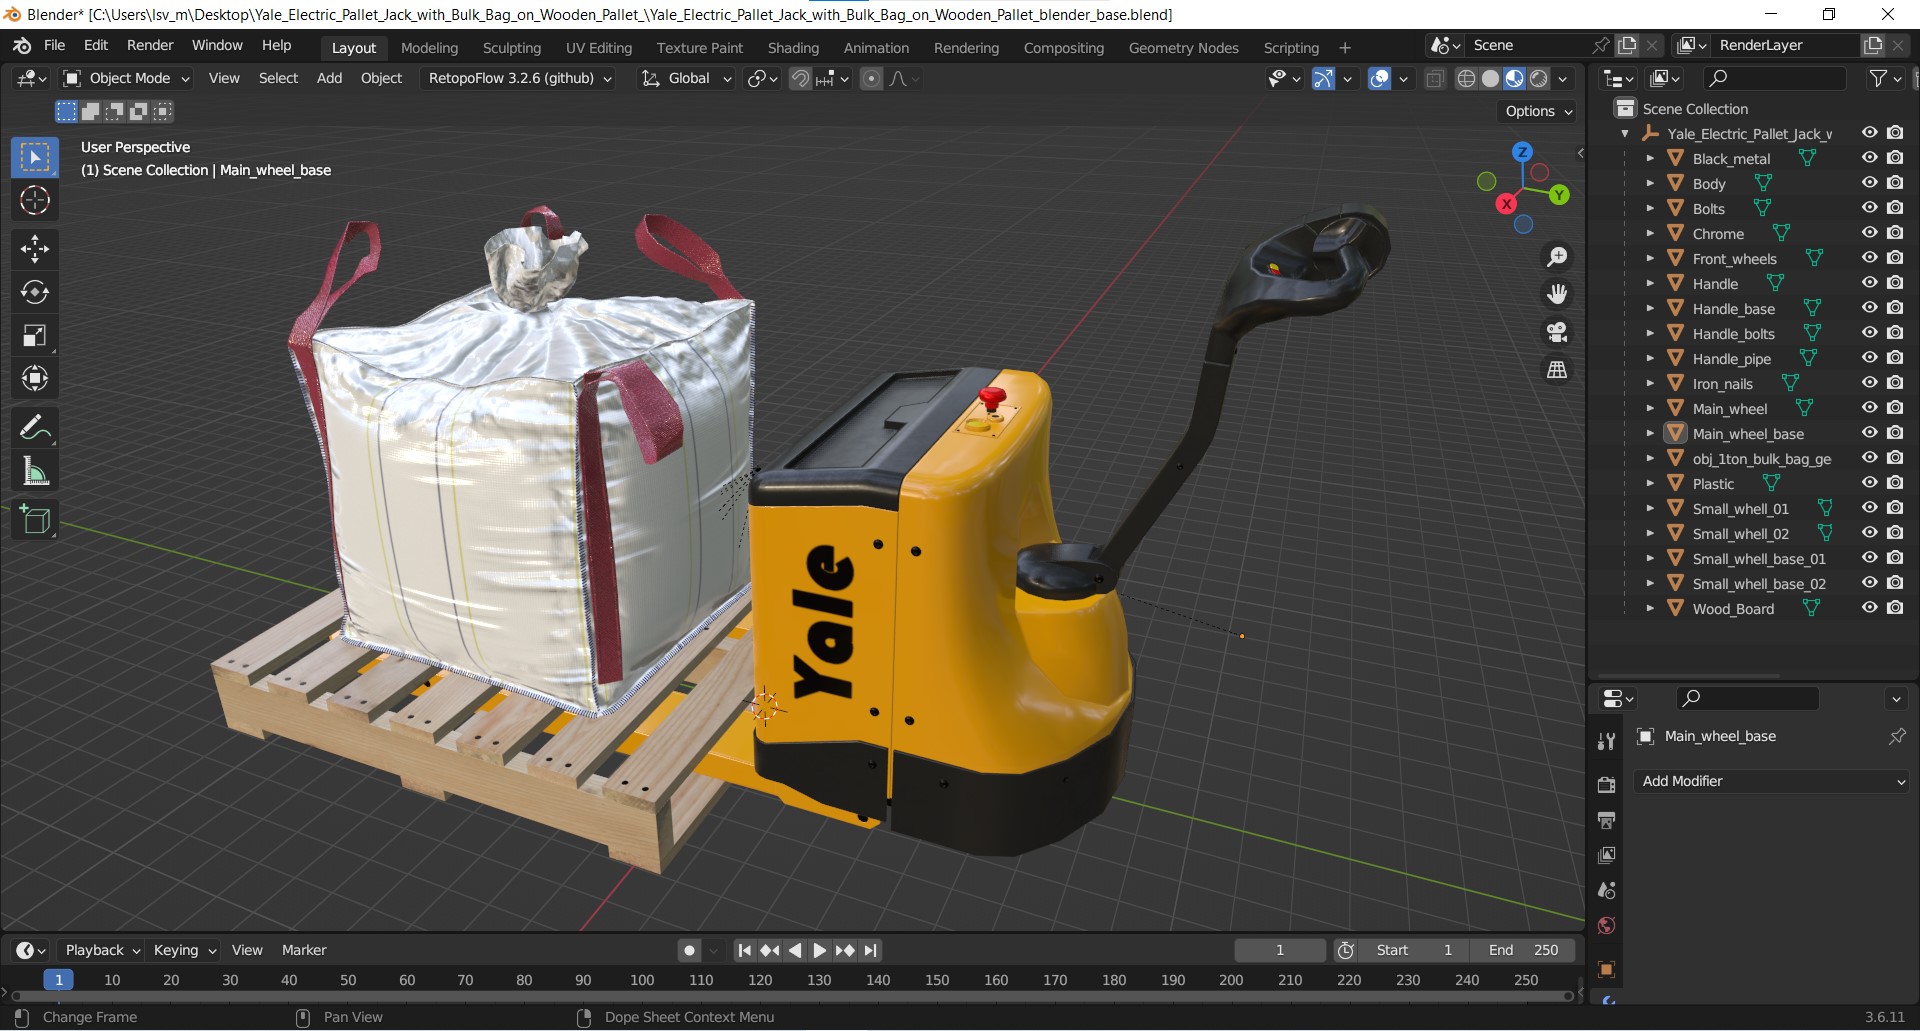The height and width of the screenshot is (1031, 1920).
Task: Click the outliner search field
Action: click(1774, 78)
